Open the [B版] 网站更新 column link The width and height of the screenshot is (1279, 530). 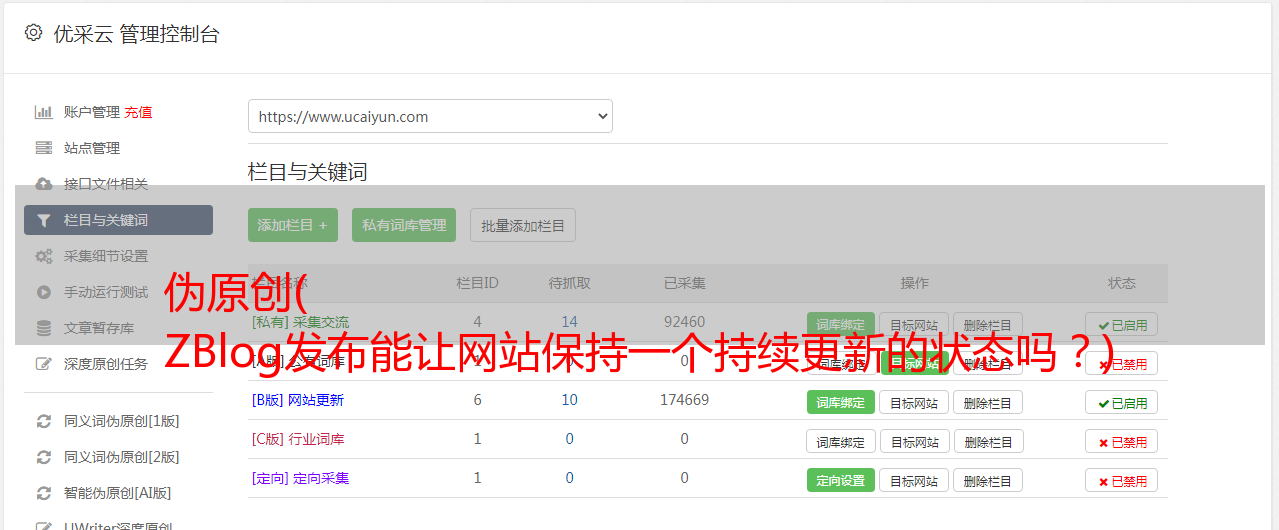tap(298, 400)
